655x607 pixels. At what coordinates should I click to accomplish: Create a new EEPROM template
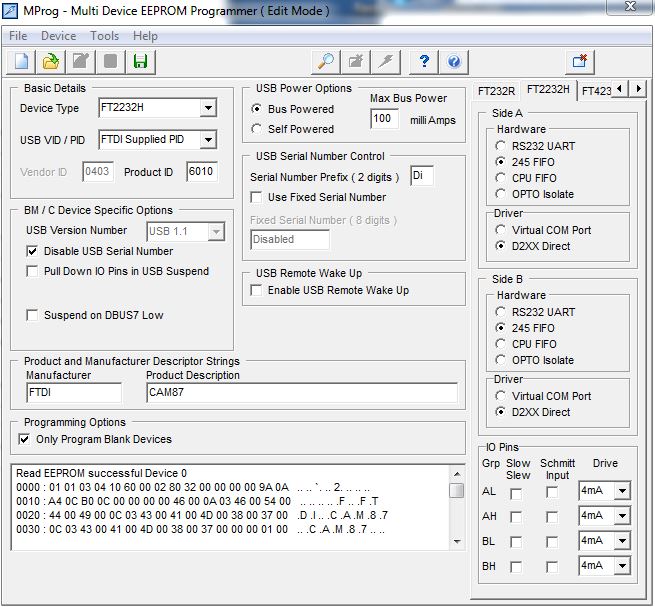(21, 62)
